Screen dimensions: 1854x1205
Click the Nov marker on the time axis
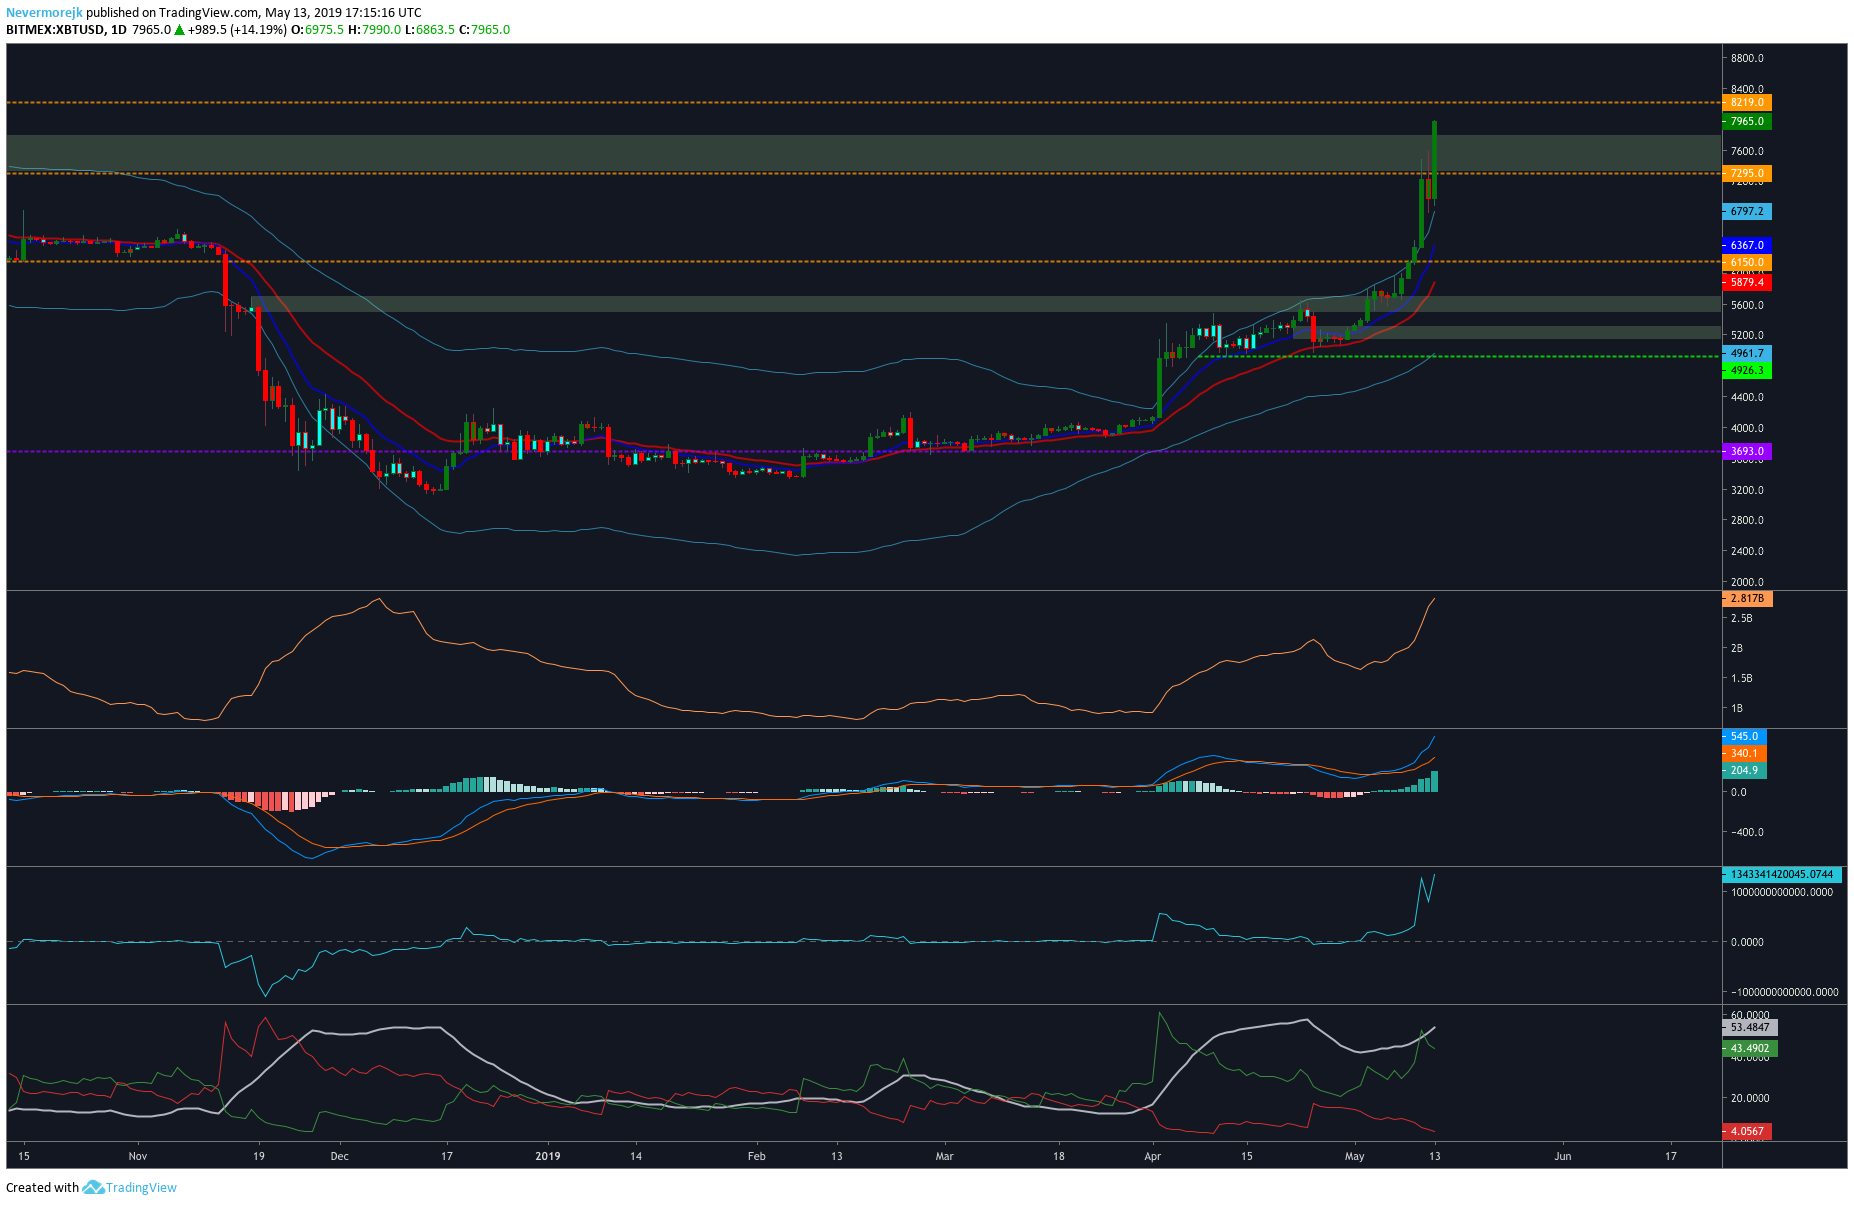coord(138,1156)
